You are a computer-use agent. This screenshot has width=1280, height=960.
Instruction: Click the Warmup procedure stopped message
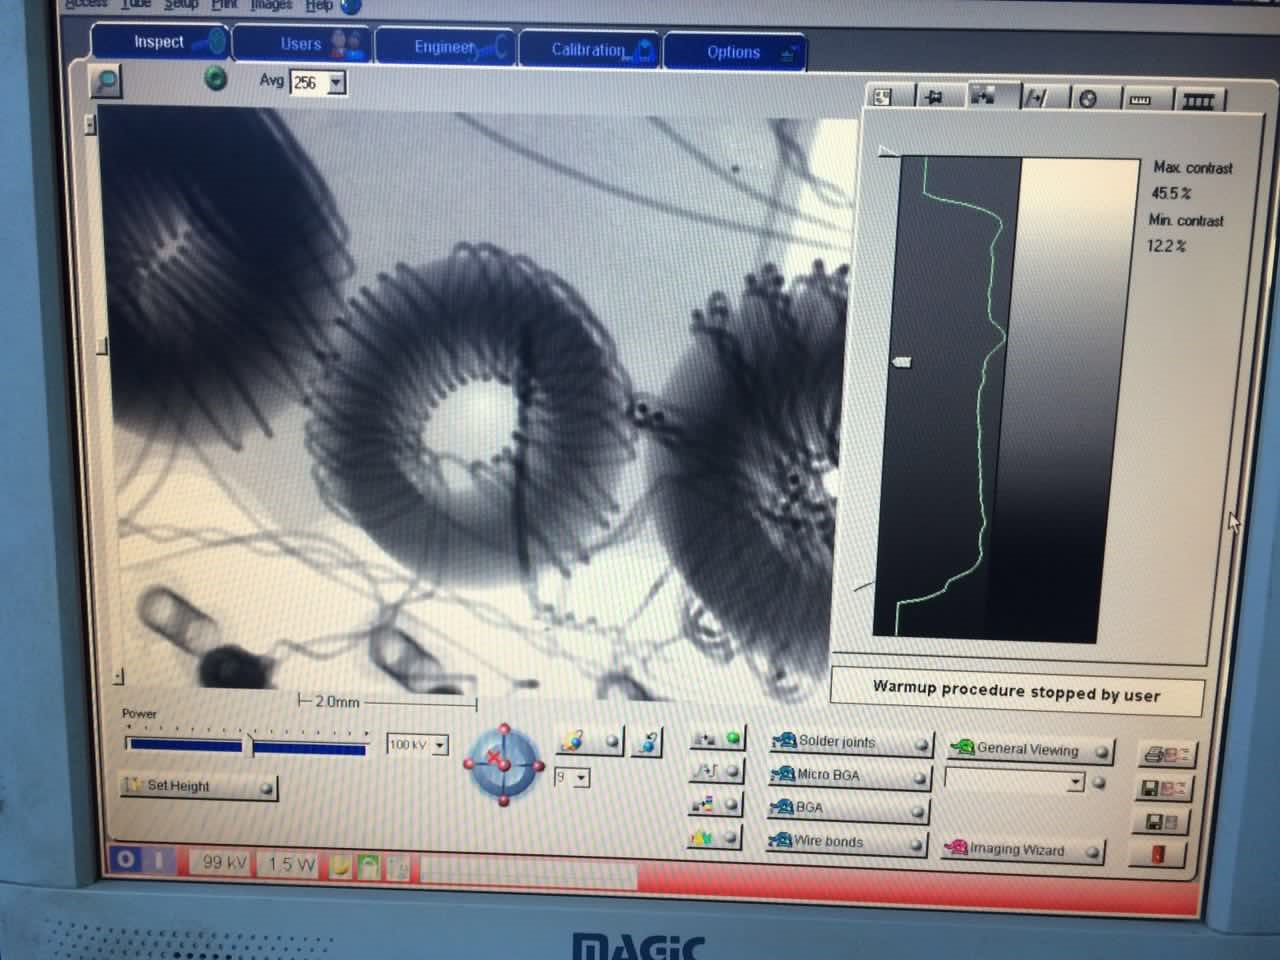coord(1017,692)
